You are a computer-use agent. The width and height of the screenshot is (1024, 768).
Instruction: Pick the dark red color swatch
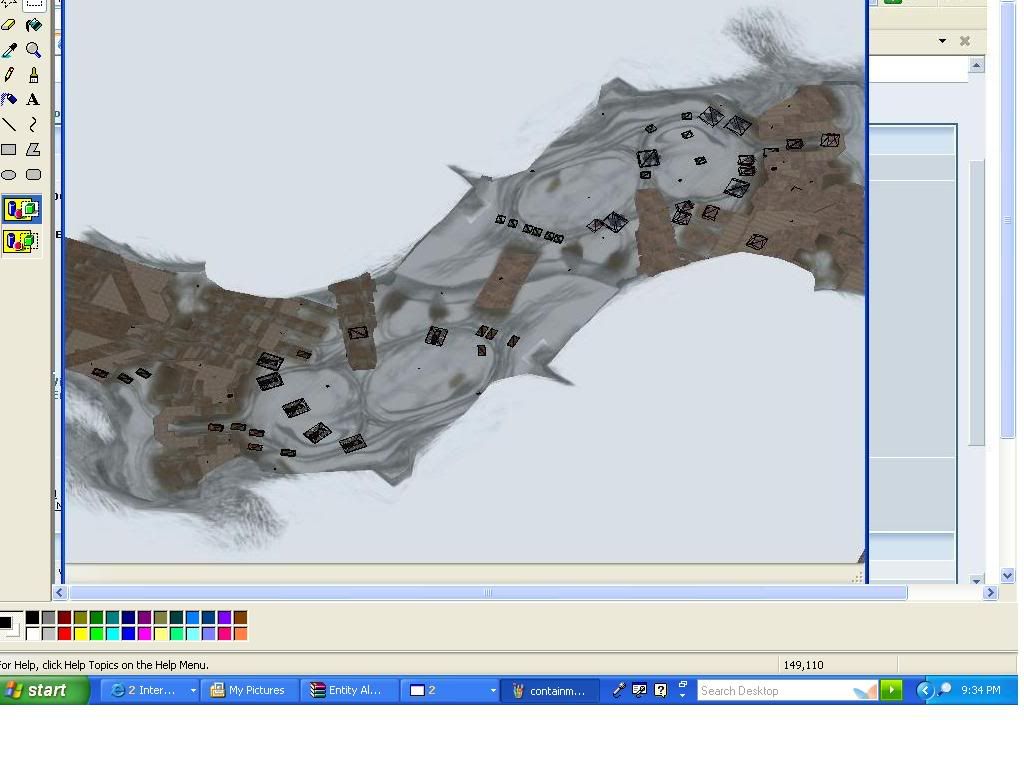(x=64, y=618)
